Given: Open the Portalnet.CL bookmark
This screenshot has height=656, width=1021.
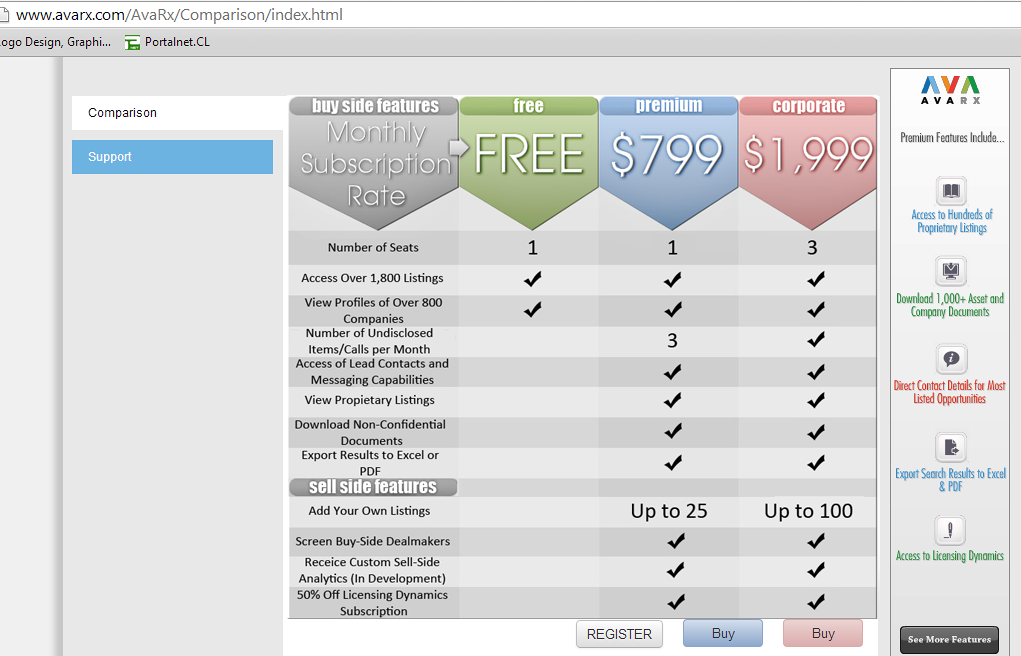Looking at the screenshot, I should tap(168, 42).
